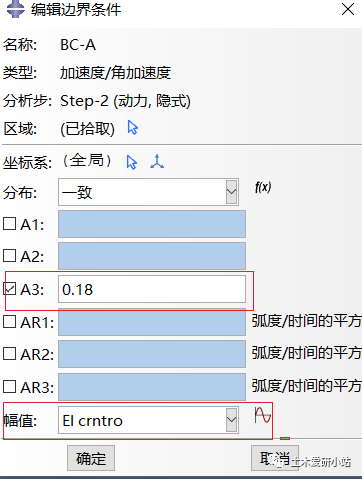The height and width of the screenshot is (479, 362).
Task: Click the Abaqus dialog title bar icon
Action: pyautogui.click(x=15, y=9)
